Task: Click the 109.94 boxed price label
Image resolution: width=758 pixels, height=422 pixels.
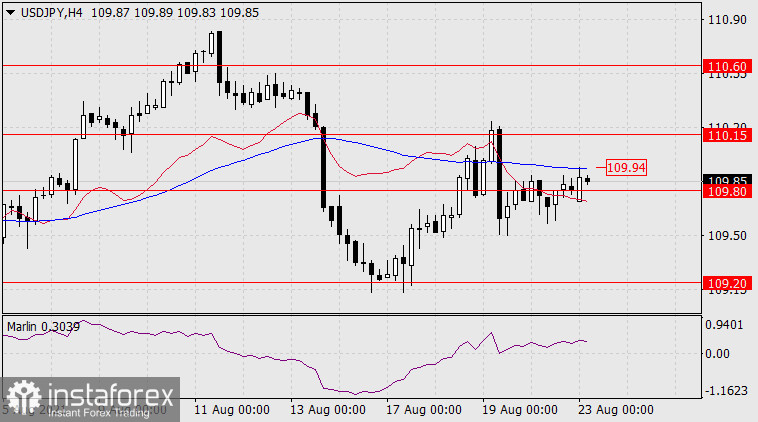Action: 626,168
